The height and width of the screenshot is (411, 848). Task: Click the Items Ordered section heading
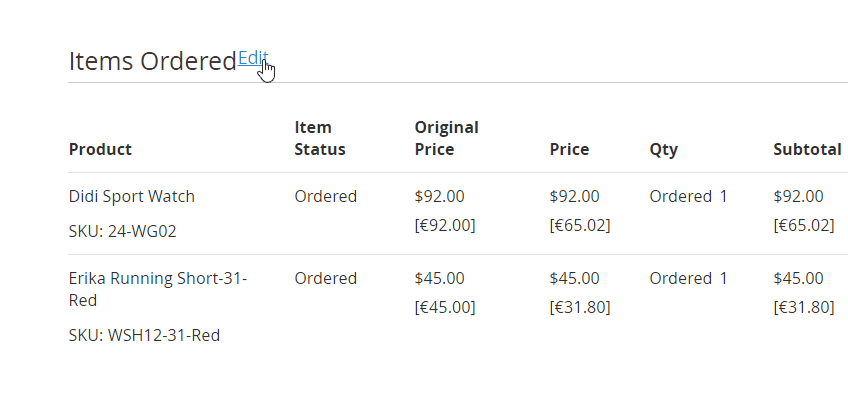[x=153, y=61]
